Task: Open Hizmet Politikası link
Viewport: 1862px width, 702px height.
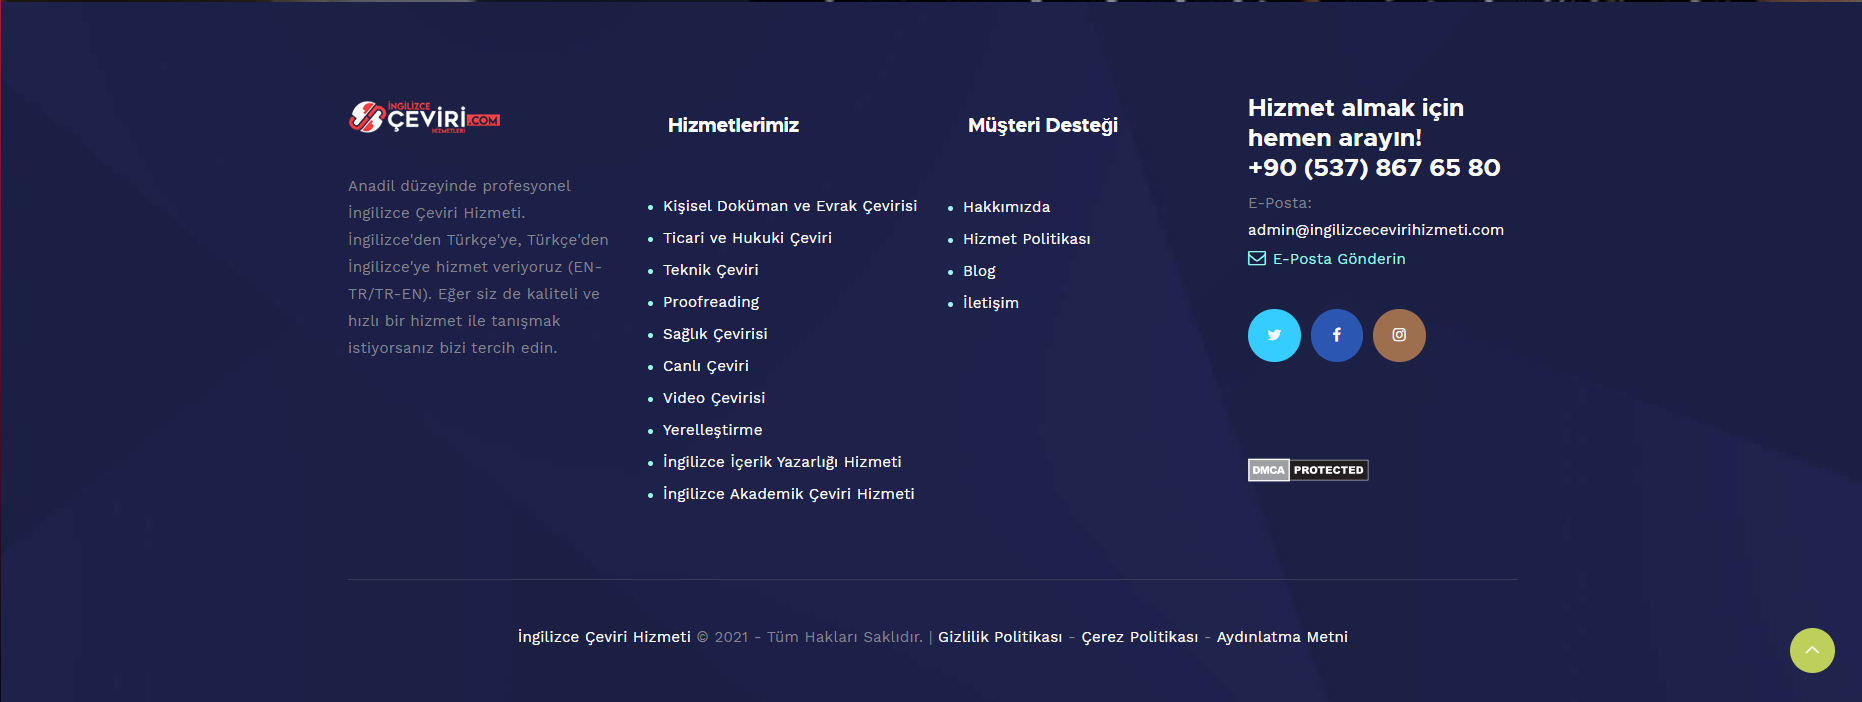Action: coord(1027,239)
